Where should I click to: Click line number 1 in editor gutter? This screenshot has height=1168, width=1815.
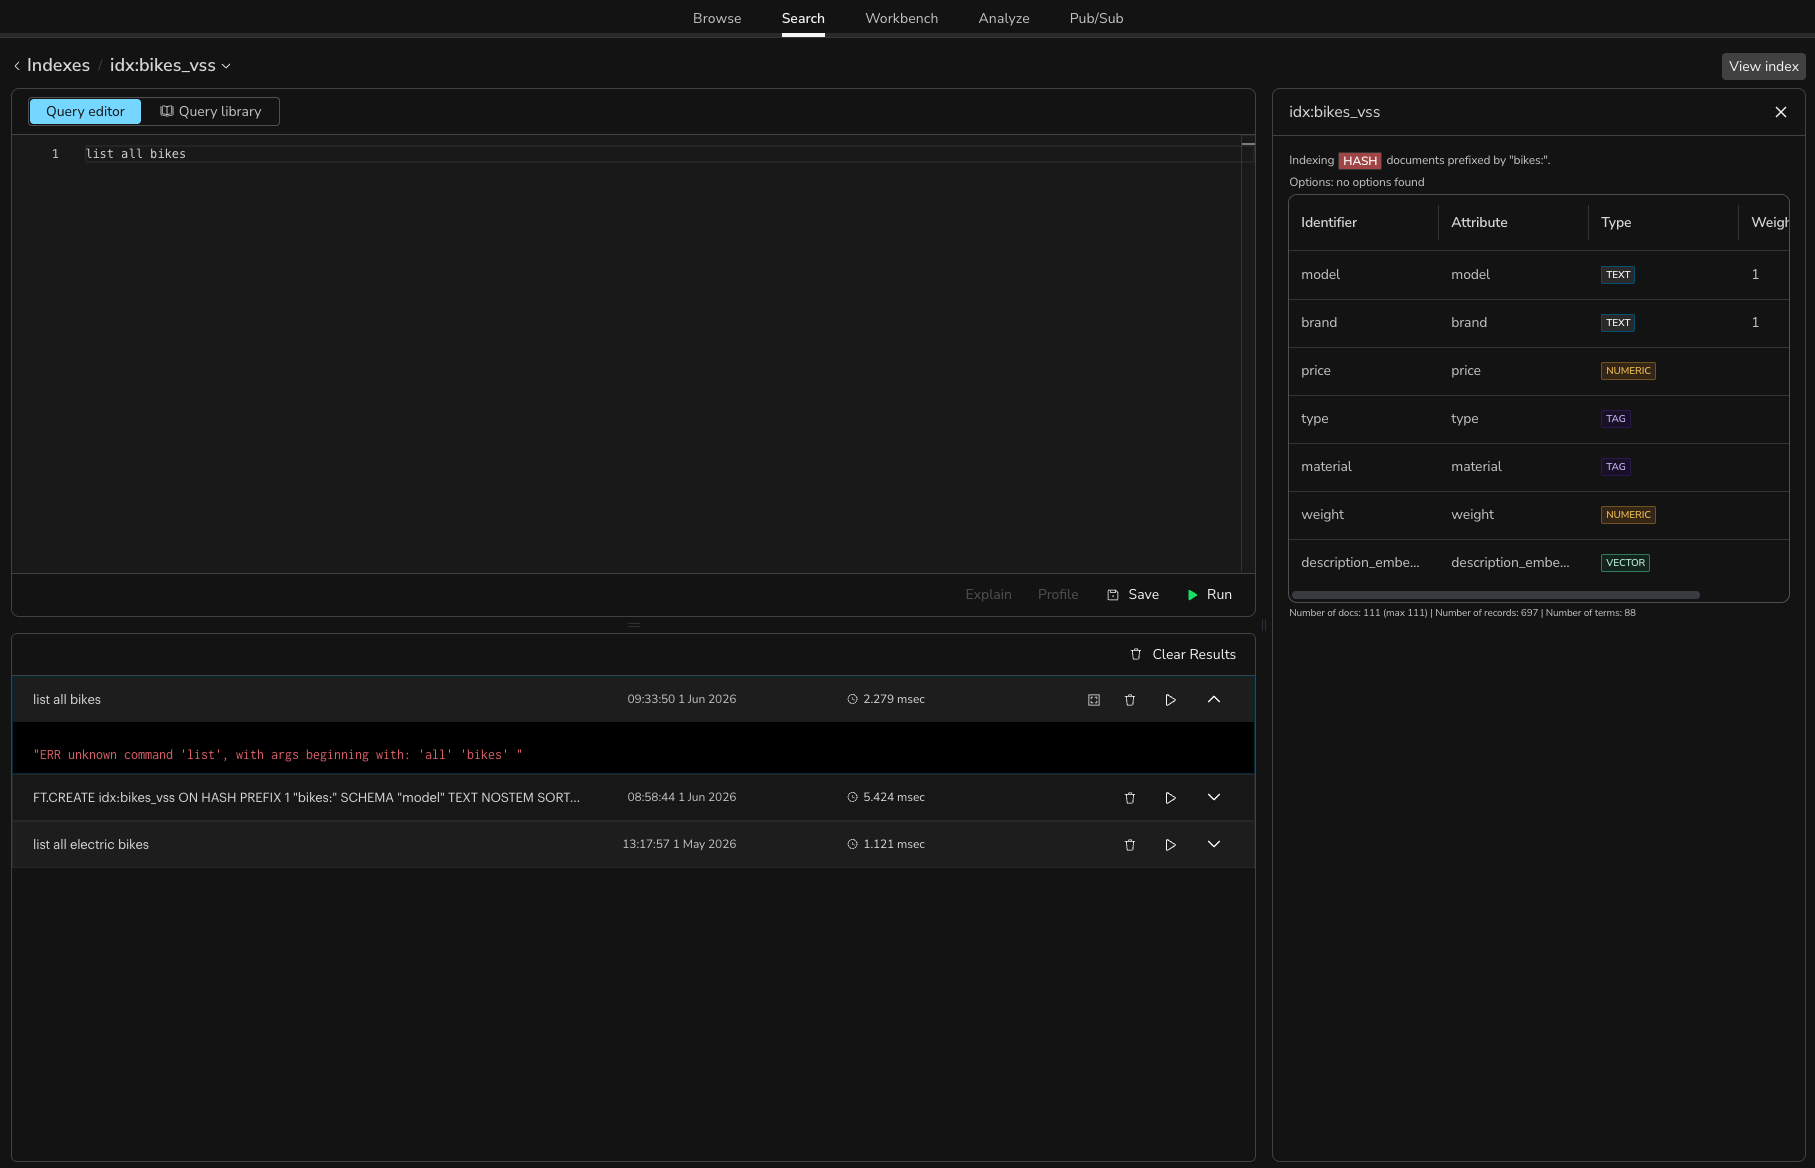point(55,154)
